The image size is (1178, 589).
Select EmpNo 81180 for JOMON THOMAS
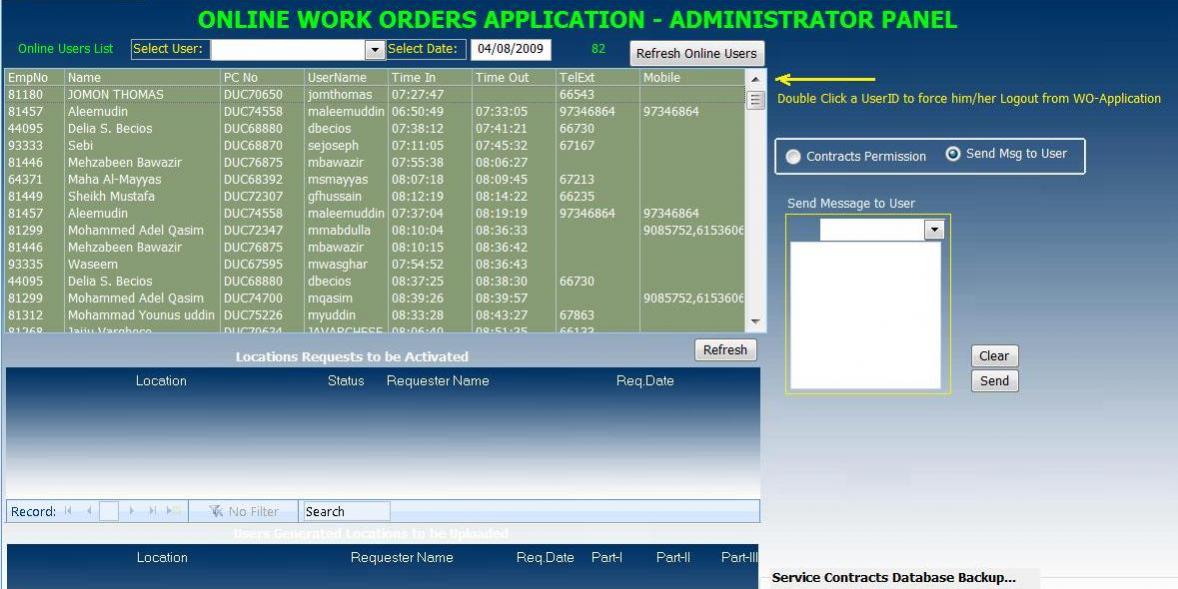[26, 95]
